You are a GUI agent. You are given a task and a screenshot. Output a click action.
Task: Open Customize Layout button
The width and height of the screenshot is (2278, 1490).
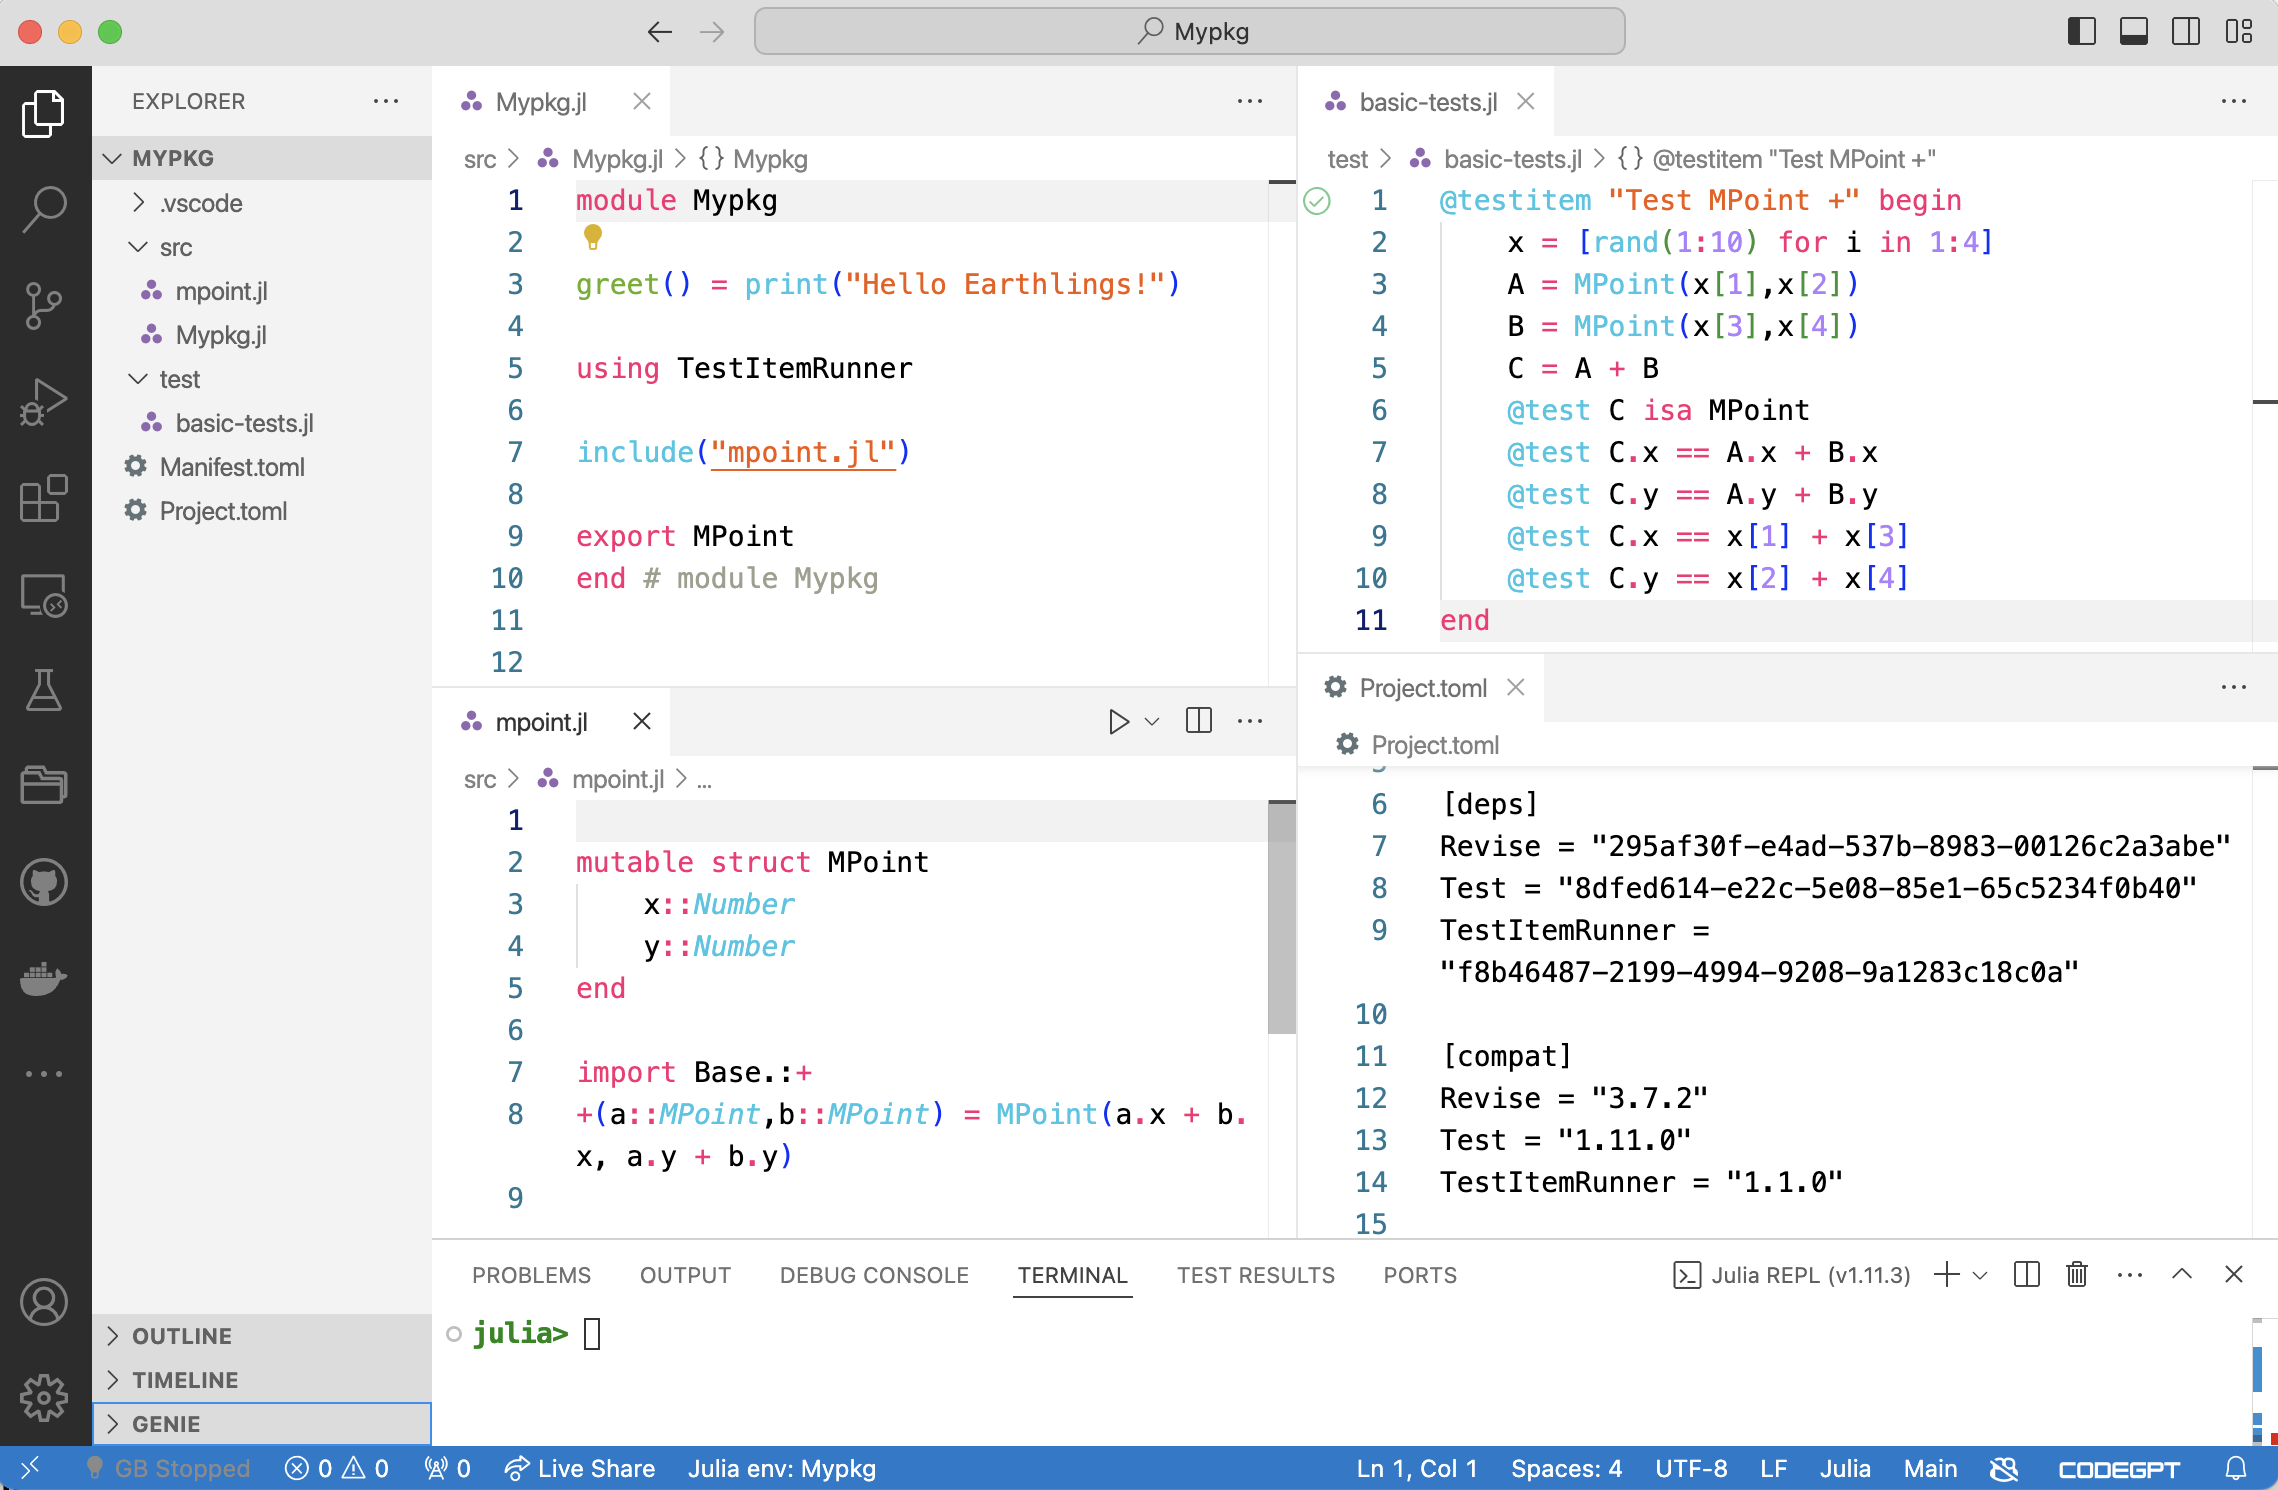pyautogui.click(x=2239, y=32)
